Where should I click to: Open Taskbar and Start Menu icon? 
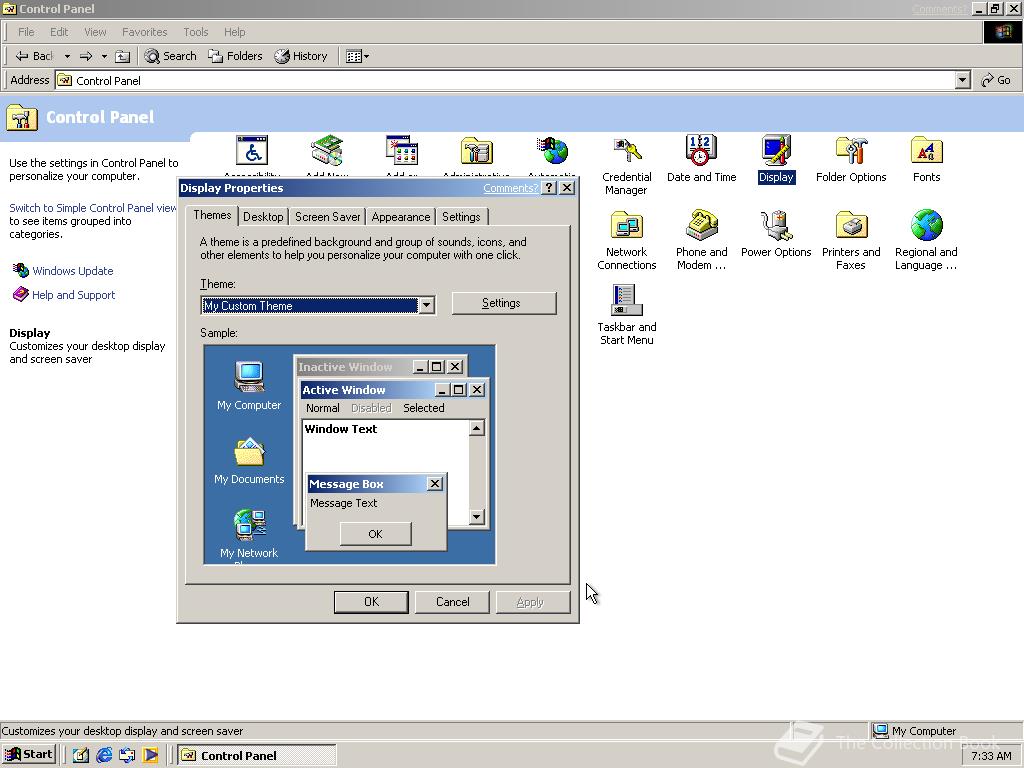click(x=626, y=315)
